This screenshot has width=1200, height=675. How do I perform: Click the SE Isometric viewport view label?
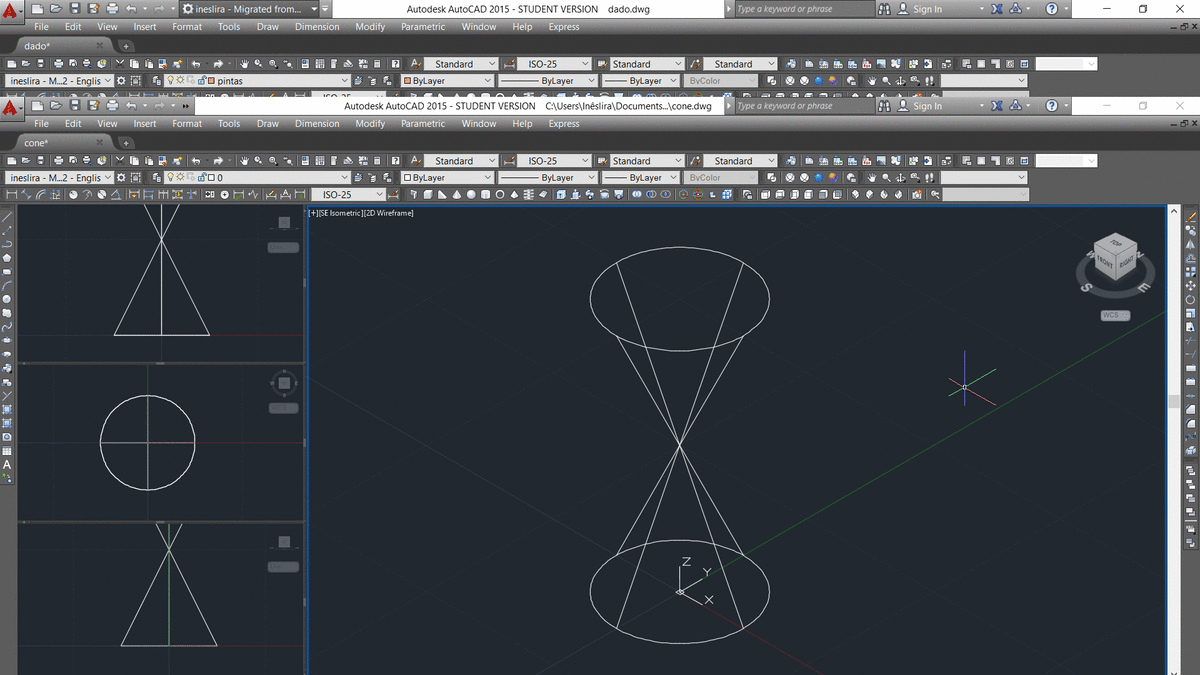pos(341,213)
